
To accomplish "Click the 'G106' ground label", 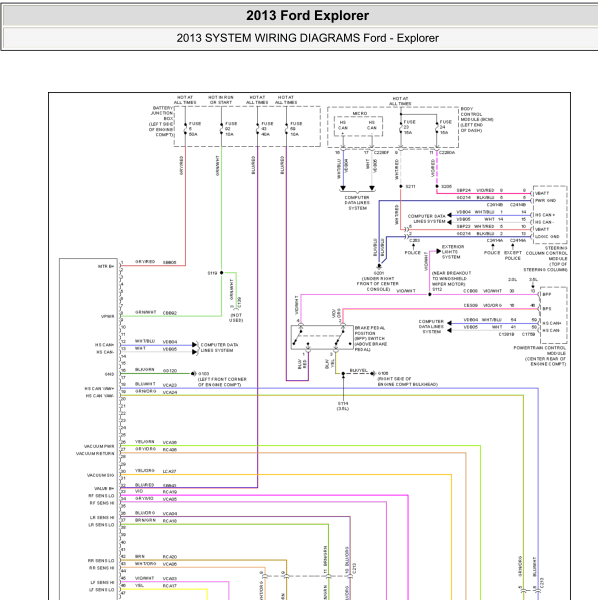I will pyautogui.click(x=383, y=373).
